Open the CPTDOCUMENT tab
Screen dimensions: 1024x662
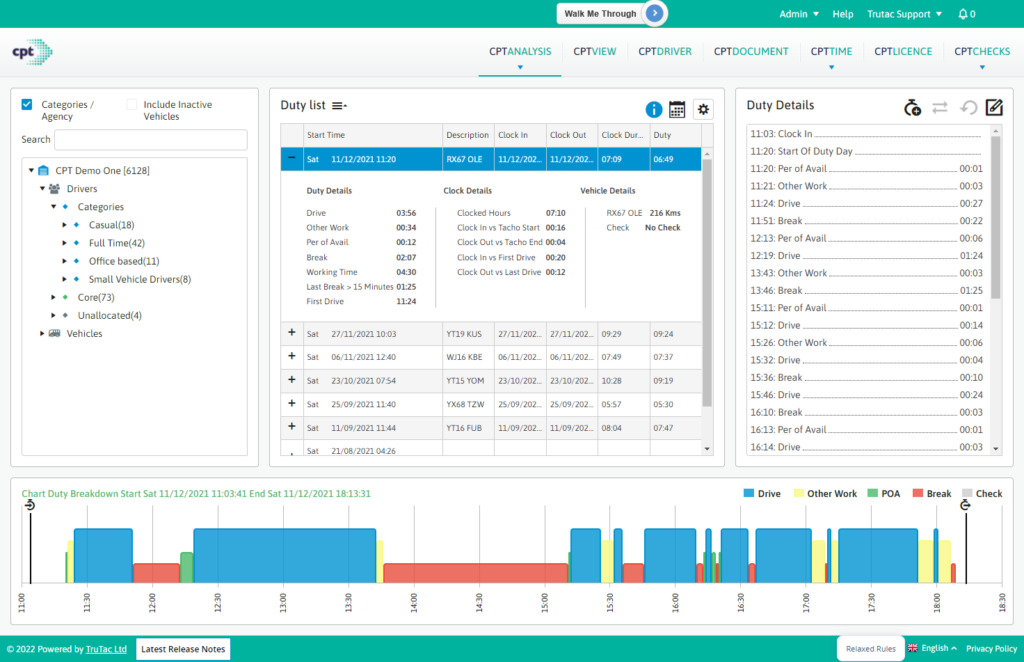point(751,51)
